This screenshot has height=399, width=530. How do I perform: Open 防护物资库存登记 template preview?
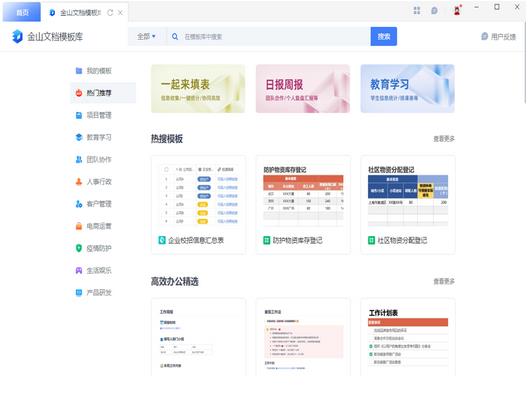303,195
